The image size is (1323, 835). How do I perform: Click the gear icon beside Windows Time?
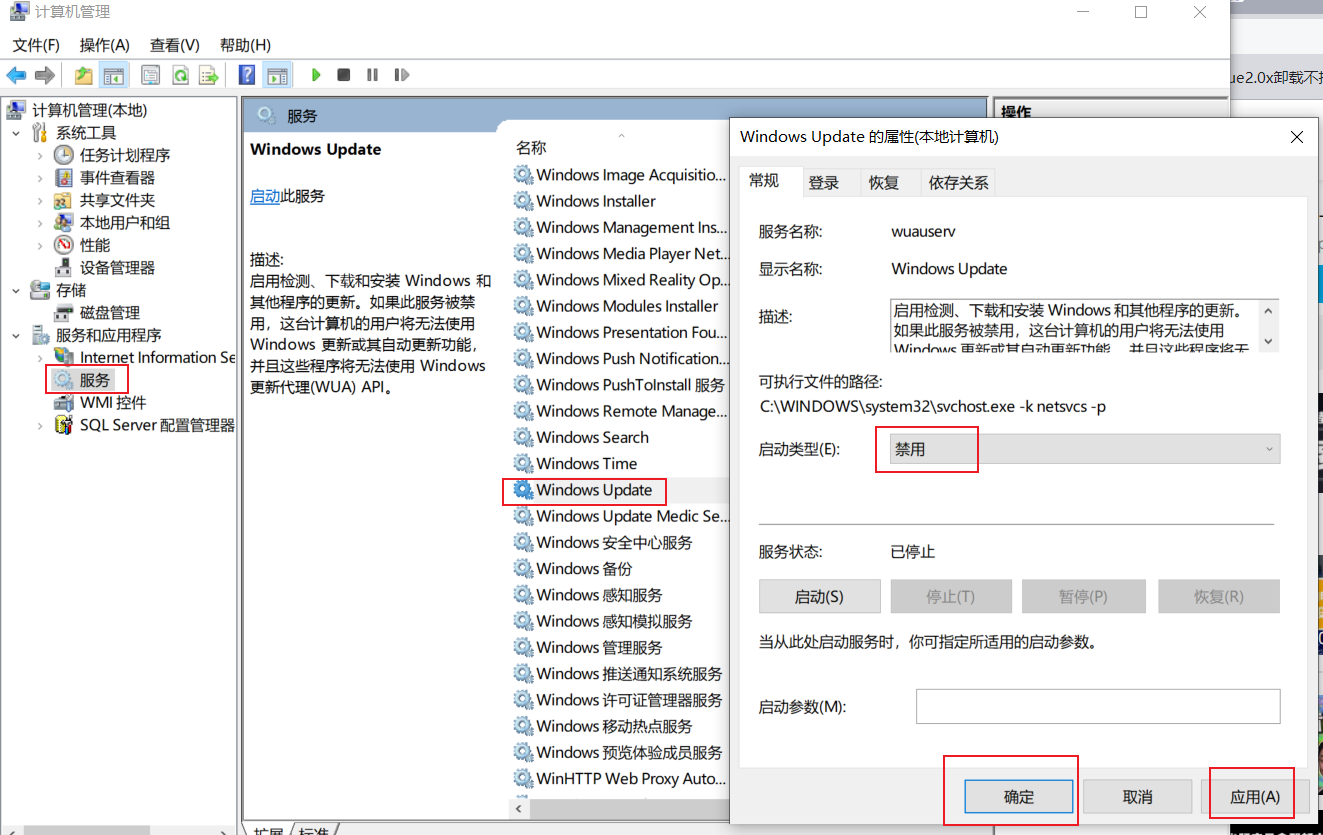(523, 463)
